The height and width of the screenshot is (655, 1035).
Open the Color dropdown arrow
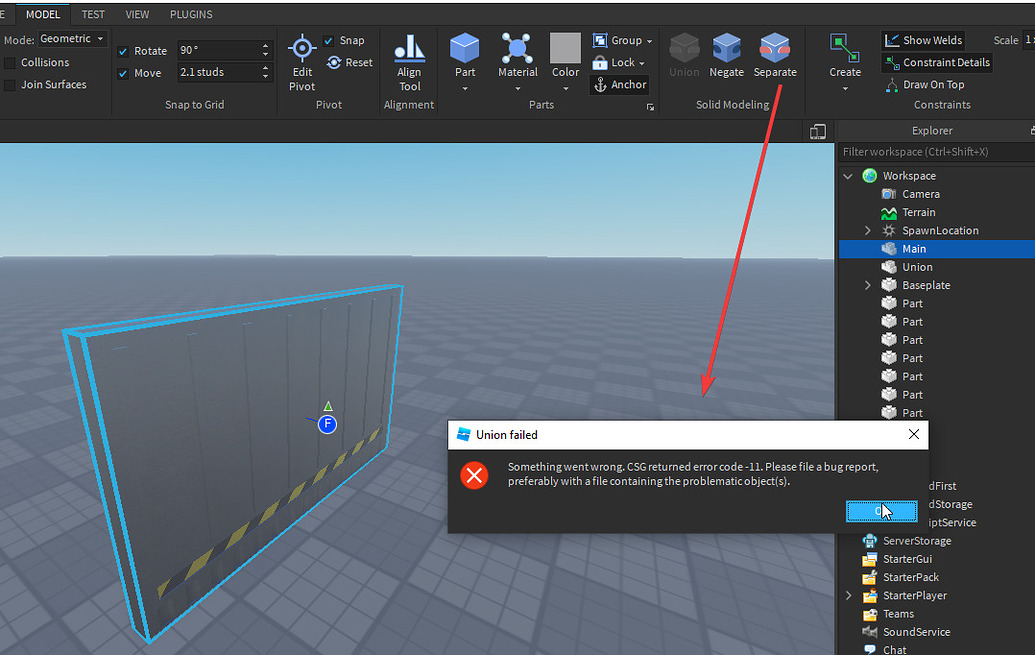pos(566,88)
